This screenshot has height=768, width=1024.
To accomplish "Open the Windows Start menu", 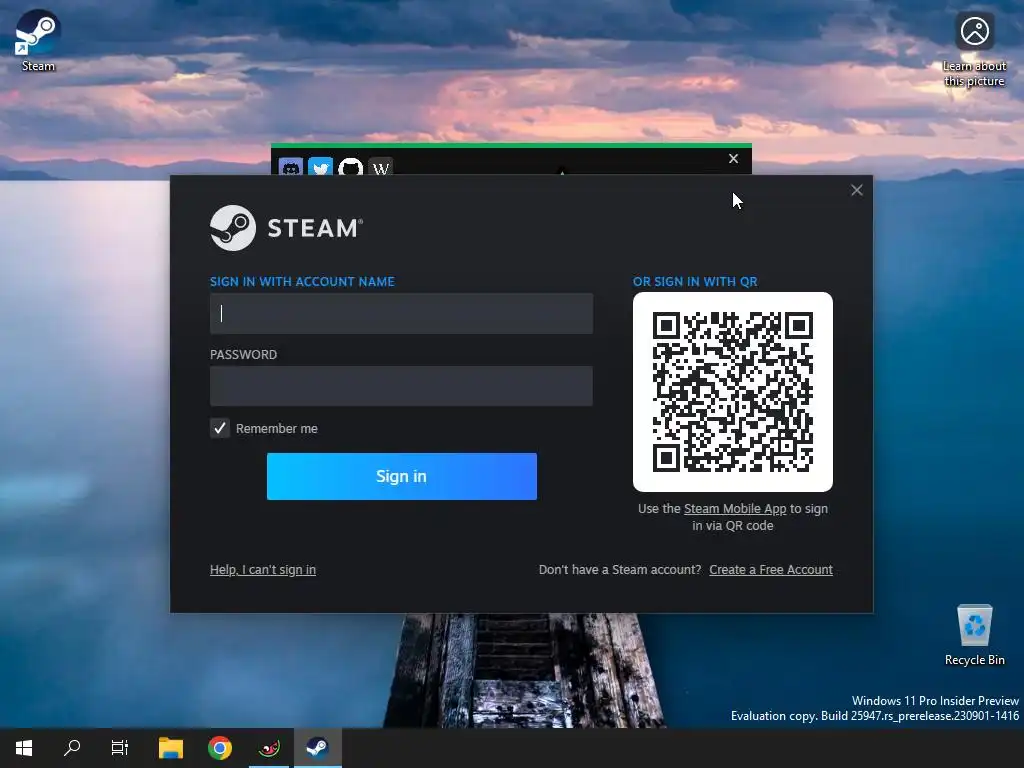I will [x=24, y=748].
